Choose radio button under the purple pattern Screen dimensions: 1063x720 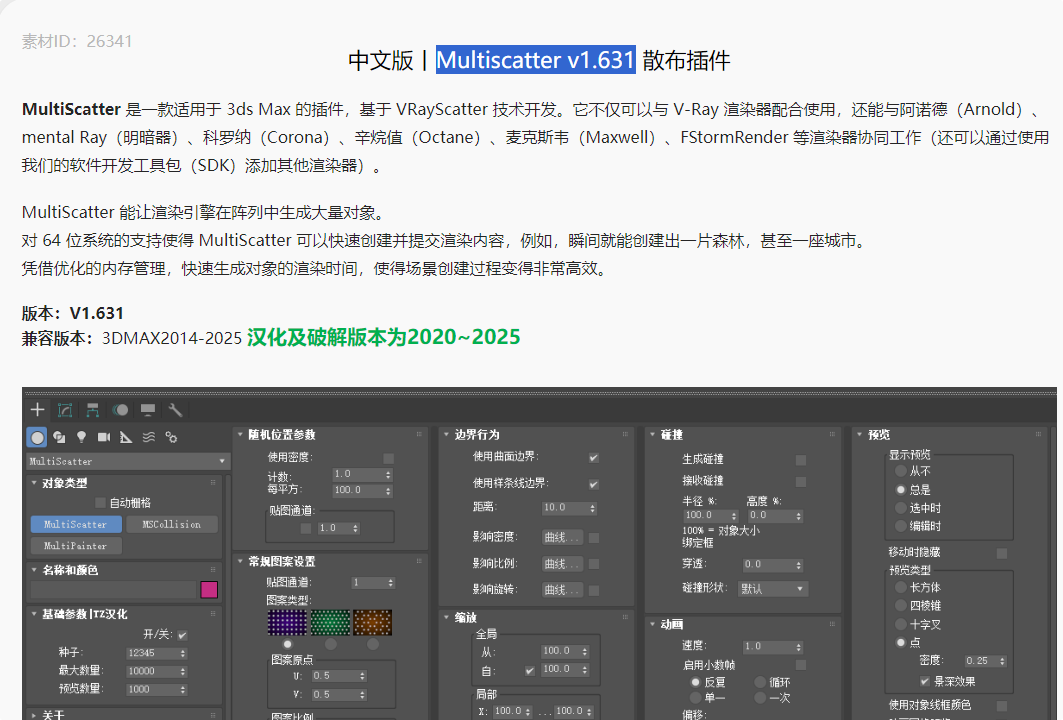pos(288,644)
